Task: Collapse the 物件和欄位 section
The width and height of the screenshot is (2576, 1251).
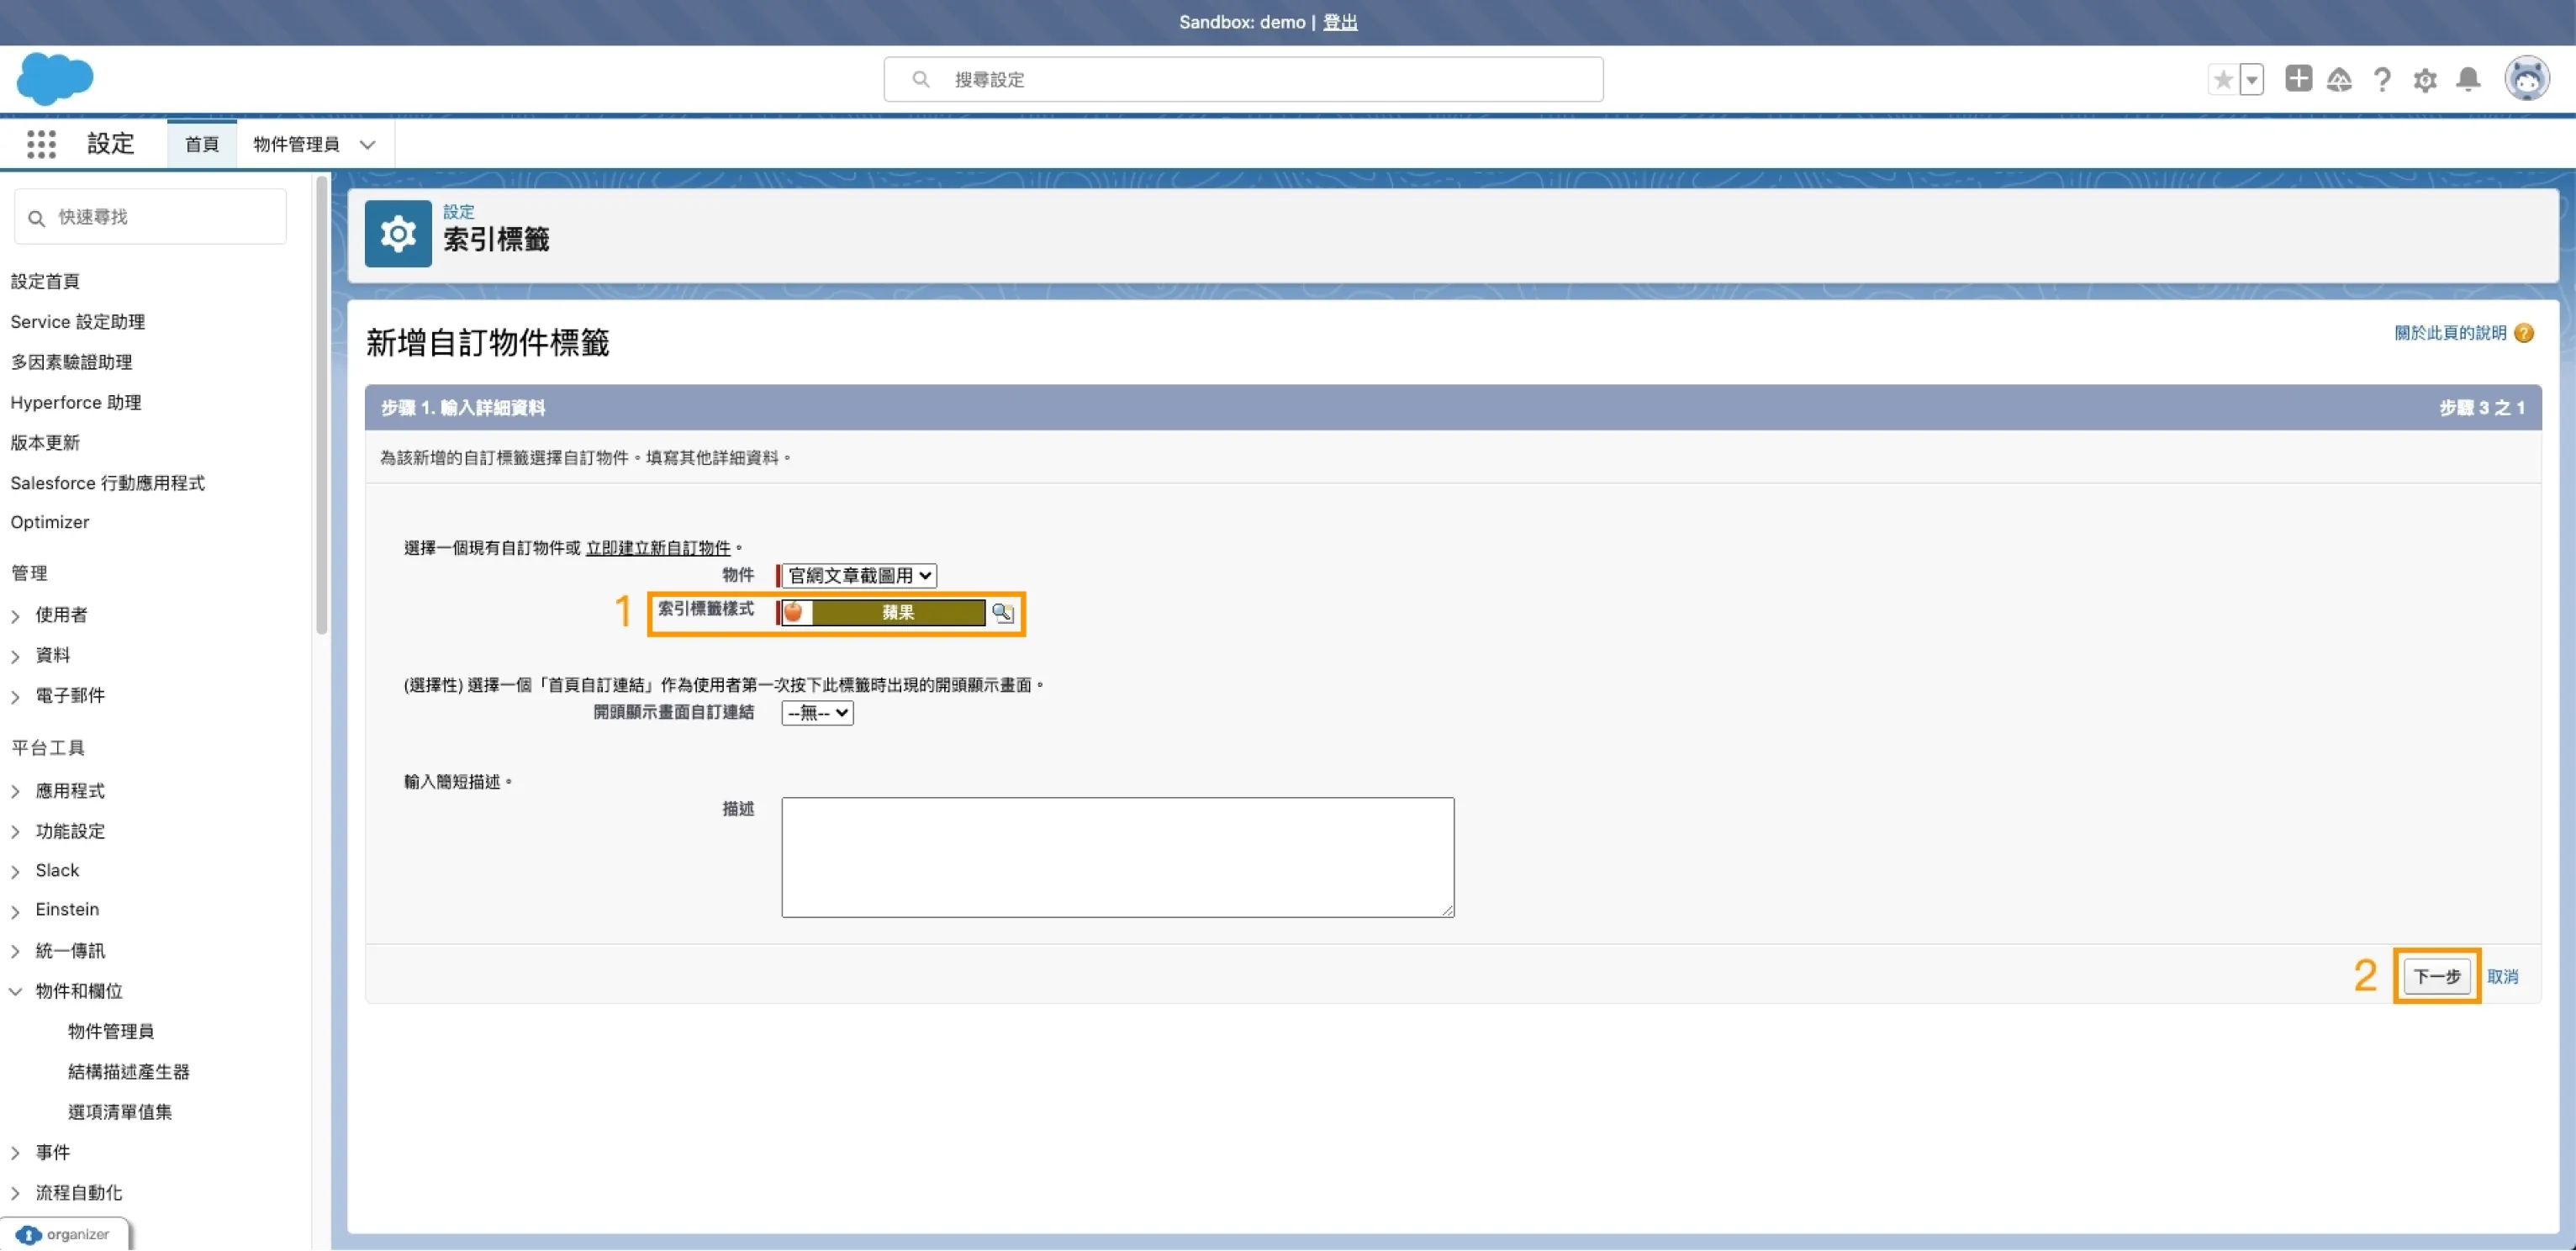Action: [16, 991]
